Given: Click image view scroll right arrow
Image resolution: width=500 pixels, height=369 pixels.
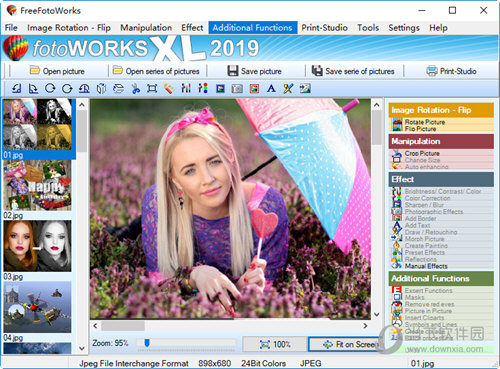Looking at the screenshot, I should 365,326.
